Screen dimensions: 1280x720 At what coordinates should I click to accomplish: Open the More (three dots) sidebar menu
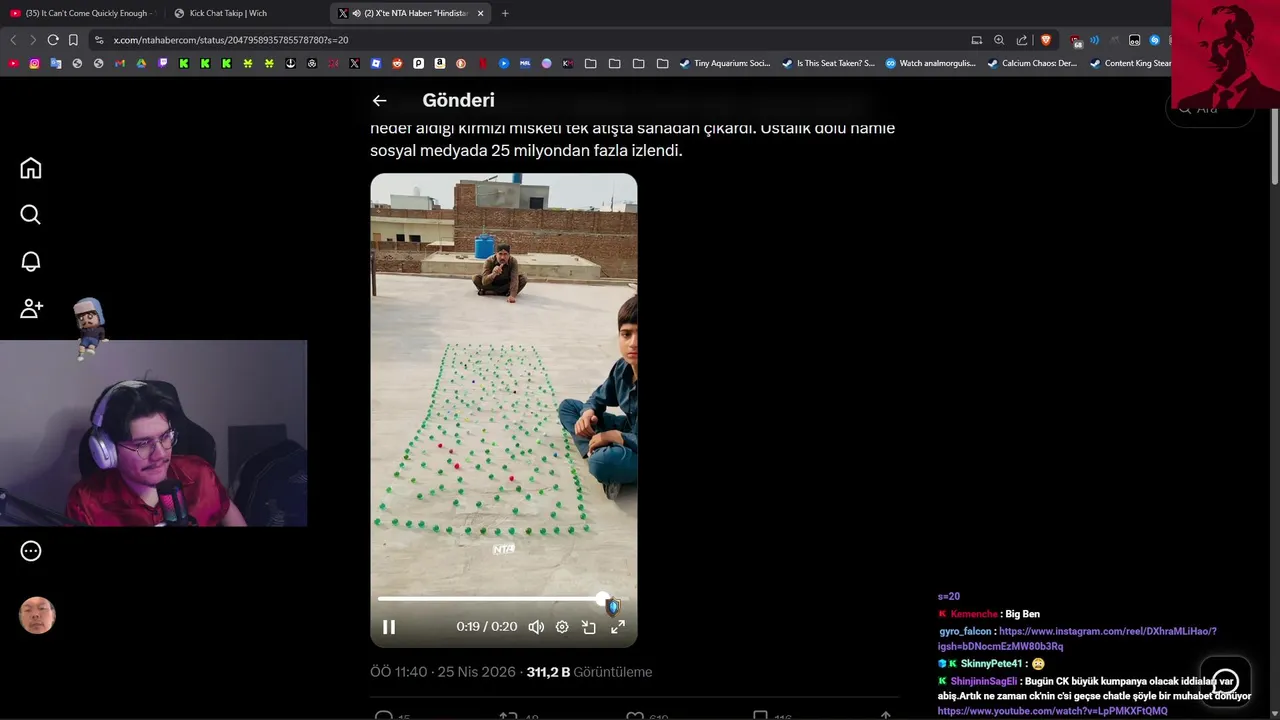tap(31, 551)
